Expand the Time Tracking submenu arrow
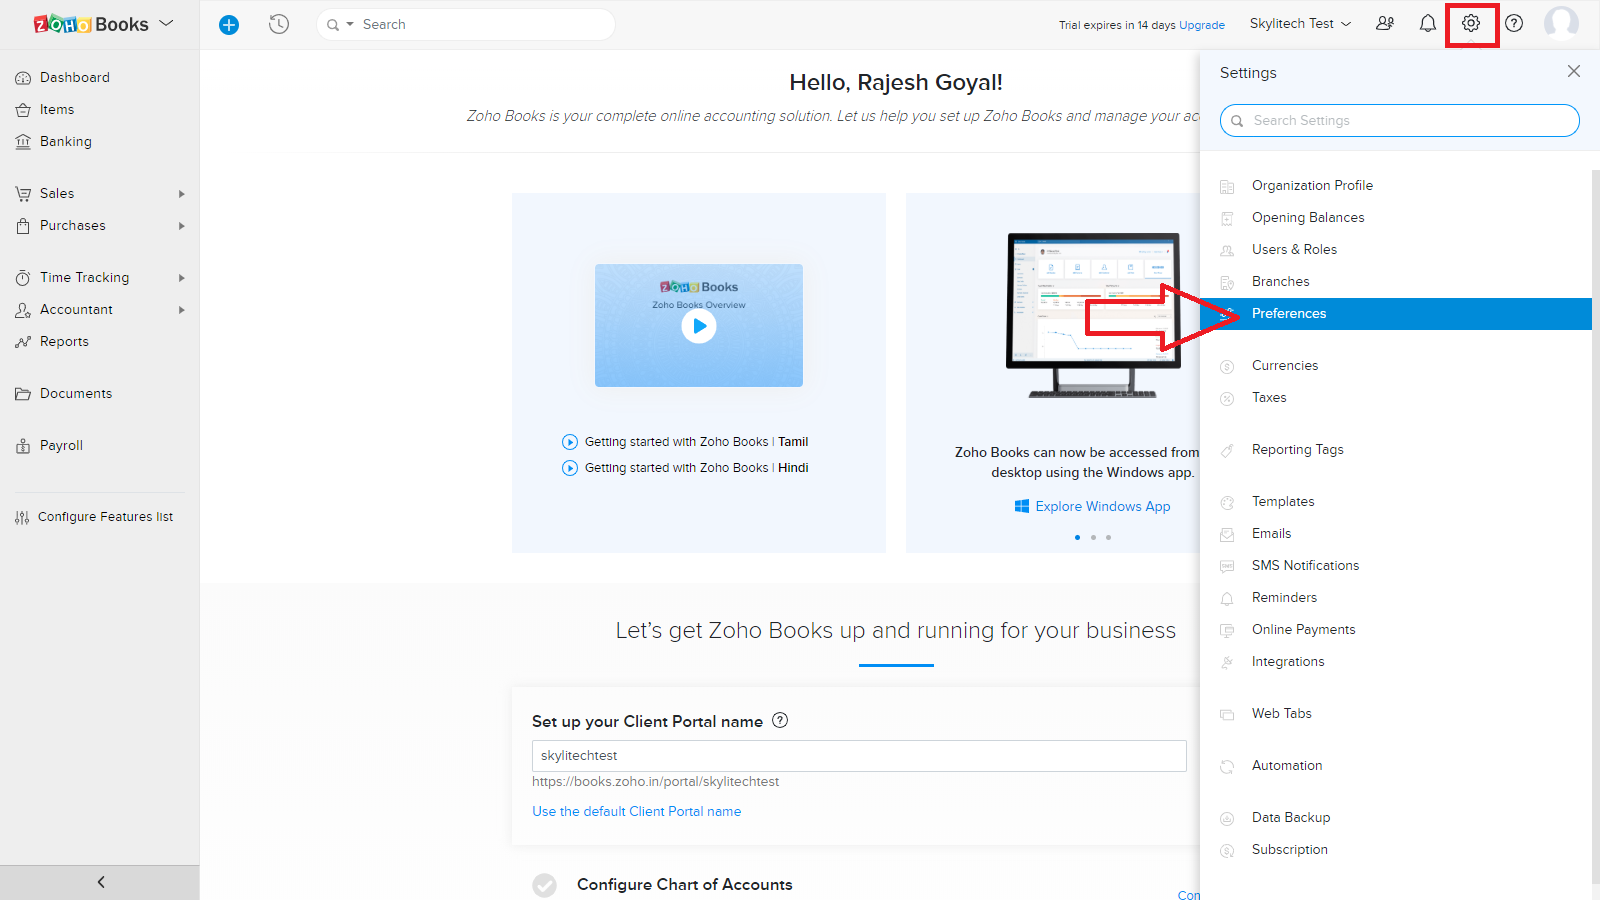The height and width of the screenshot is (900, 1600). 182,278
